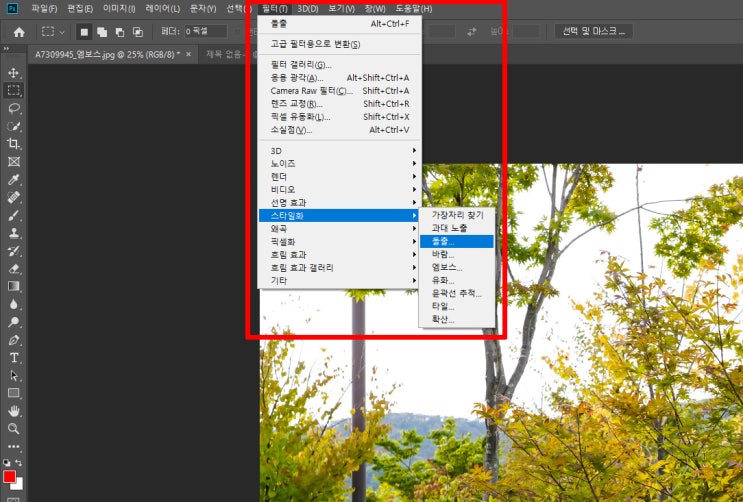This screenshot has height=502, width=743.
Task: Click the 선택 및 마스크 ... button
Action: click(594, 31)
